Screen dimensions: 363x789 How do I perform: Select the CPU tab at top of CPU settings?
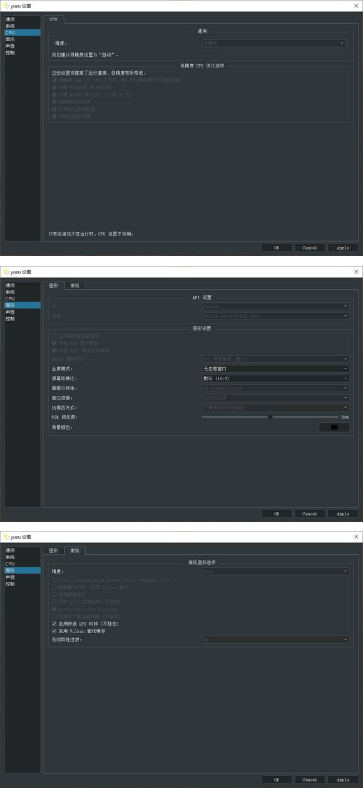pyautogui.click(x=53, y=19)
